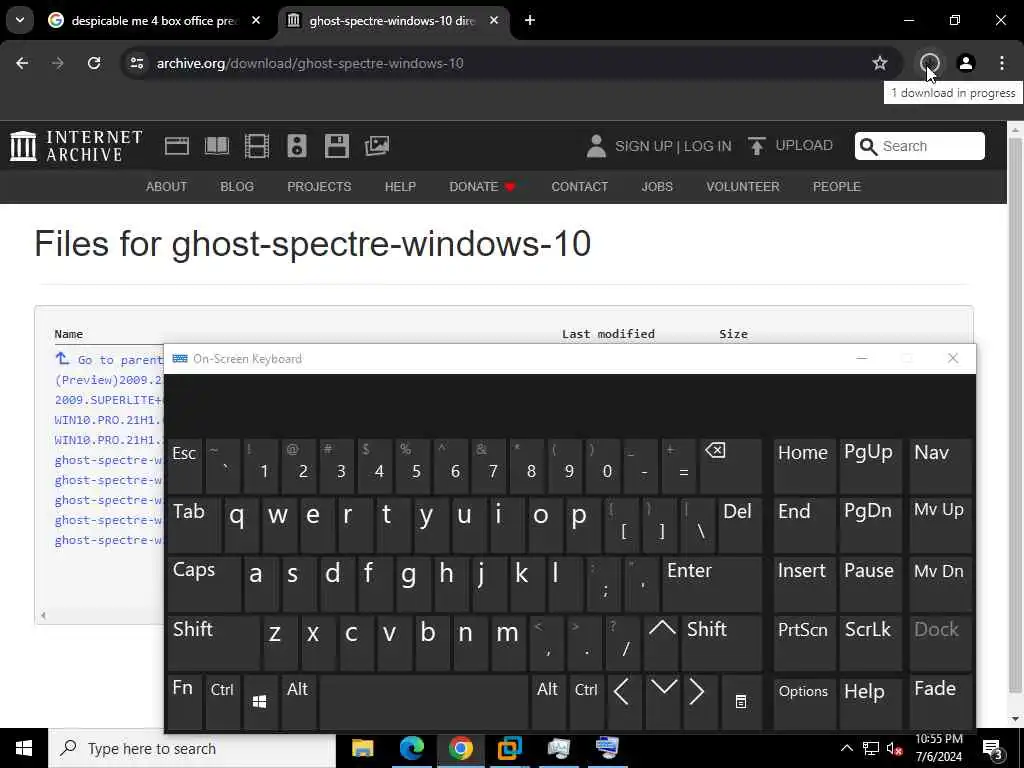
Task: Toggle the left Shift key
Action: pos(213,643)
